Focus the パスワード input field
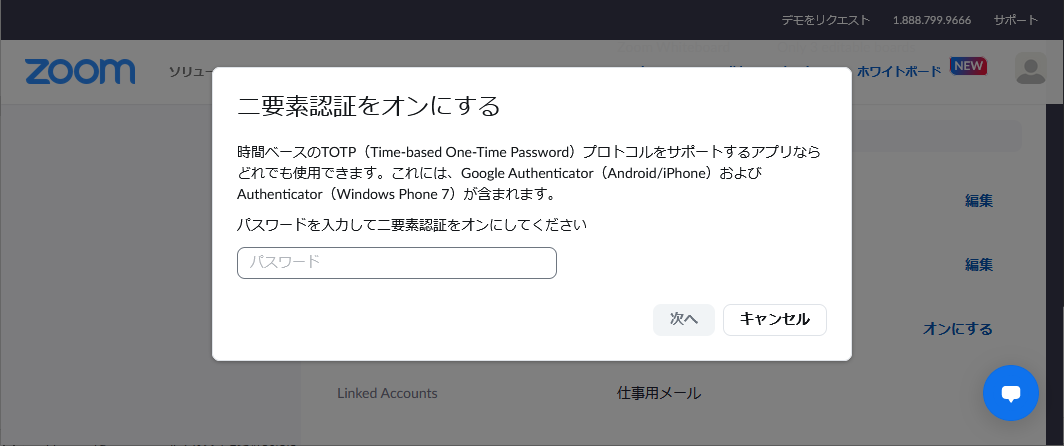 point(397,263)
